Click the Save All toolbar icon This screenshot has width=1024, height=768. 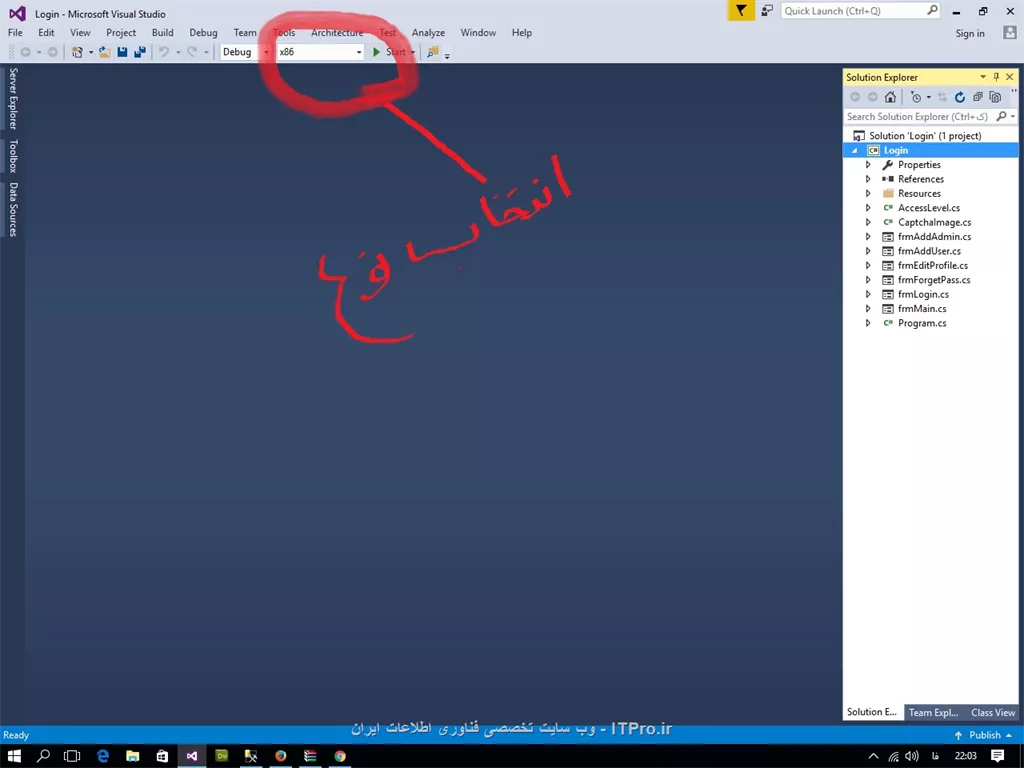(140, 52)
